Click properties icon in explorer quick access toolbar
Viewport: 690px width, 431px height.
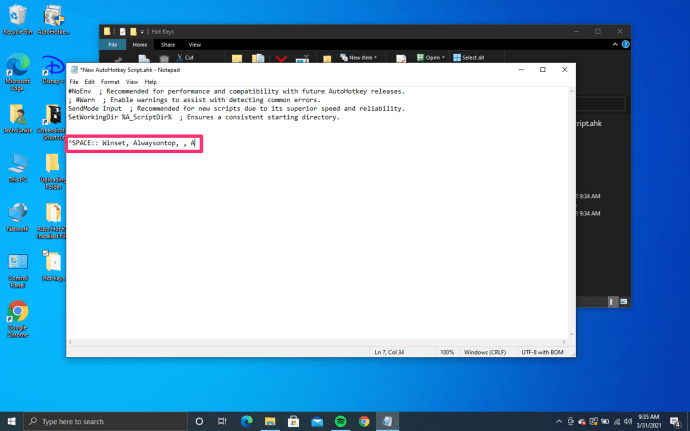click(x=122, y=32)
